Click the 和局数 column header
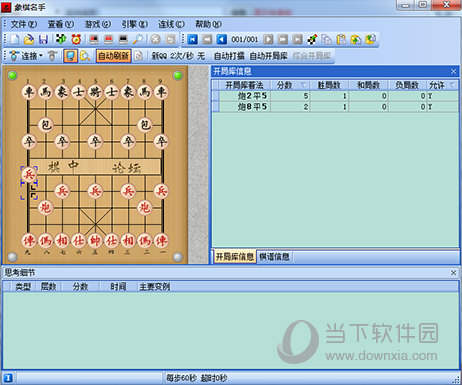462x385 pixels. pos(368,85)
